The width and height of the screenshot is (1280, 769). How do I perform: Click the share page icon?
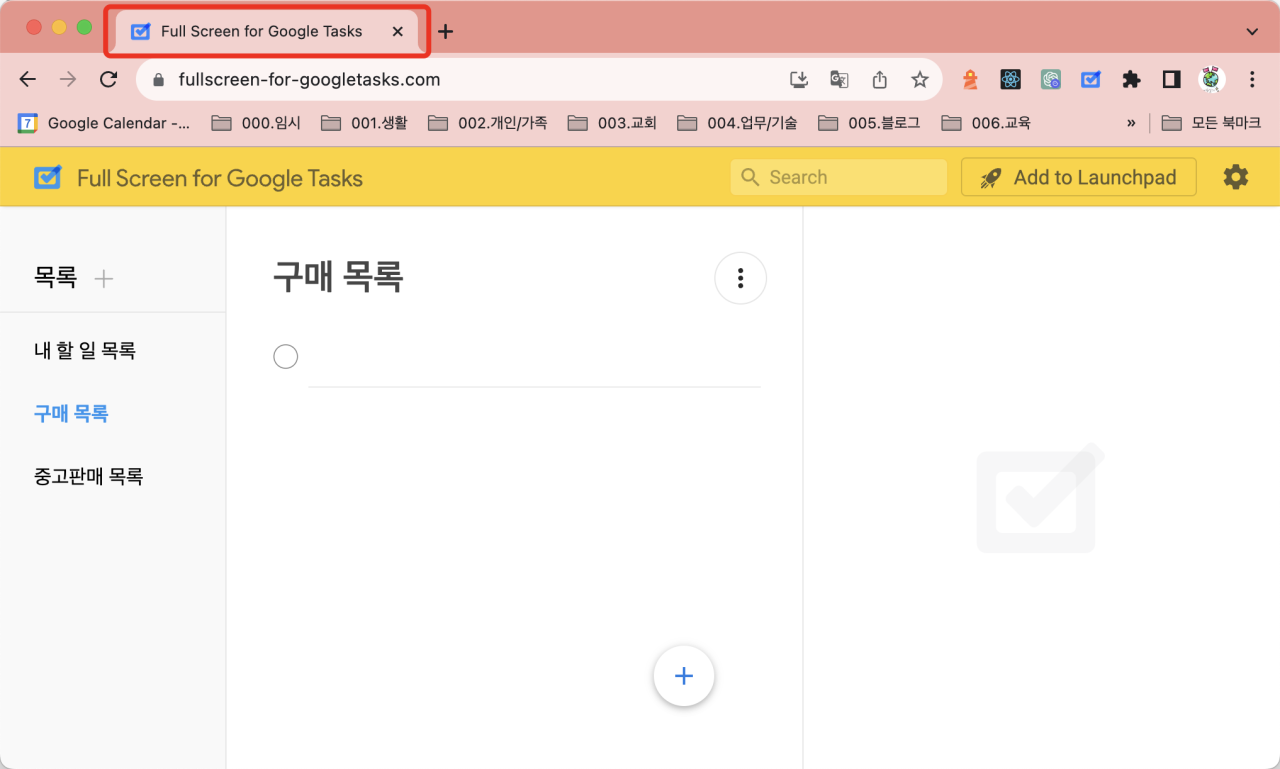880,80
